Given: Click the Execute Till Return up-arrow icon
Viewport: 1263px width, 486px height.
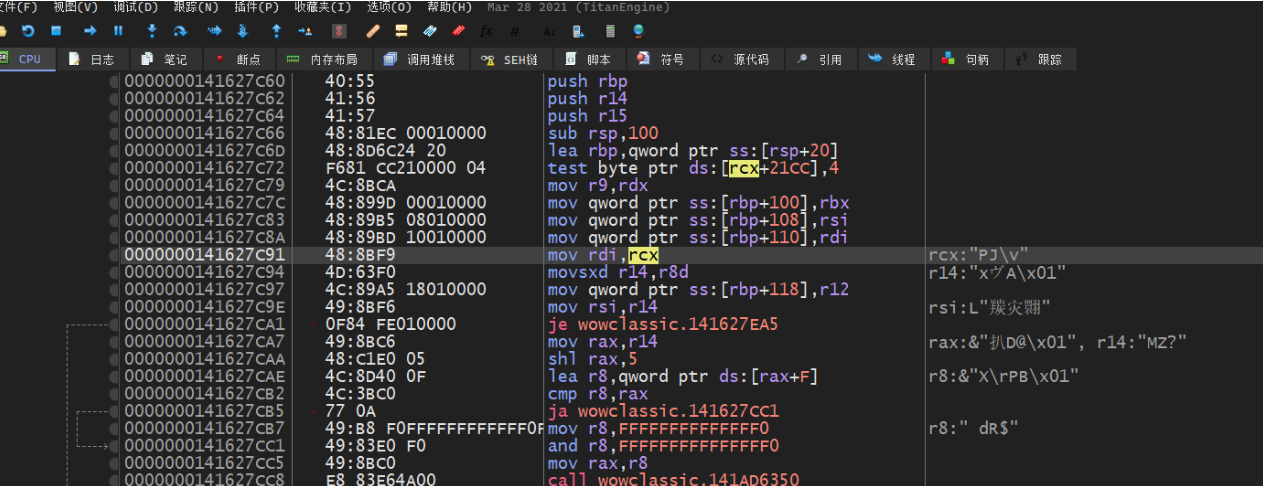Looking at the screenshot, I should [275, 31].
